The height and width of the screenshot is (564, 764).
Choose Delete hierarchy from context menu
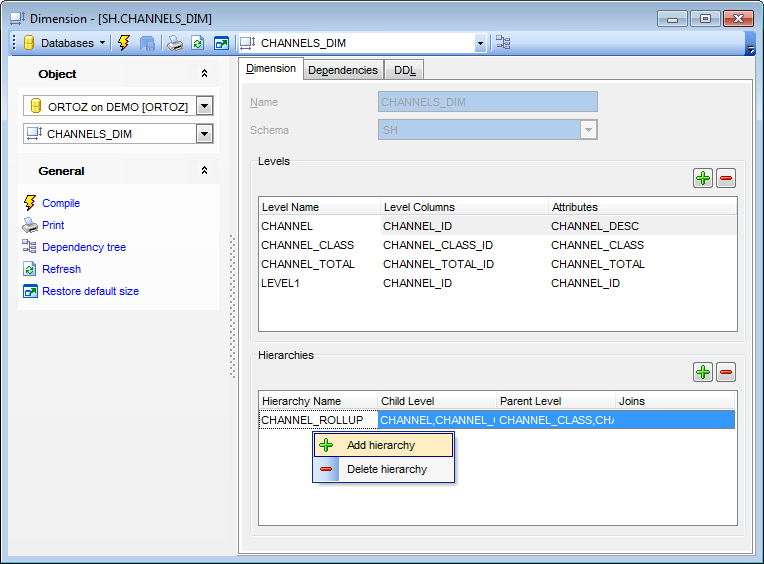(386, 469)
